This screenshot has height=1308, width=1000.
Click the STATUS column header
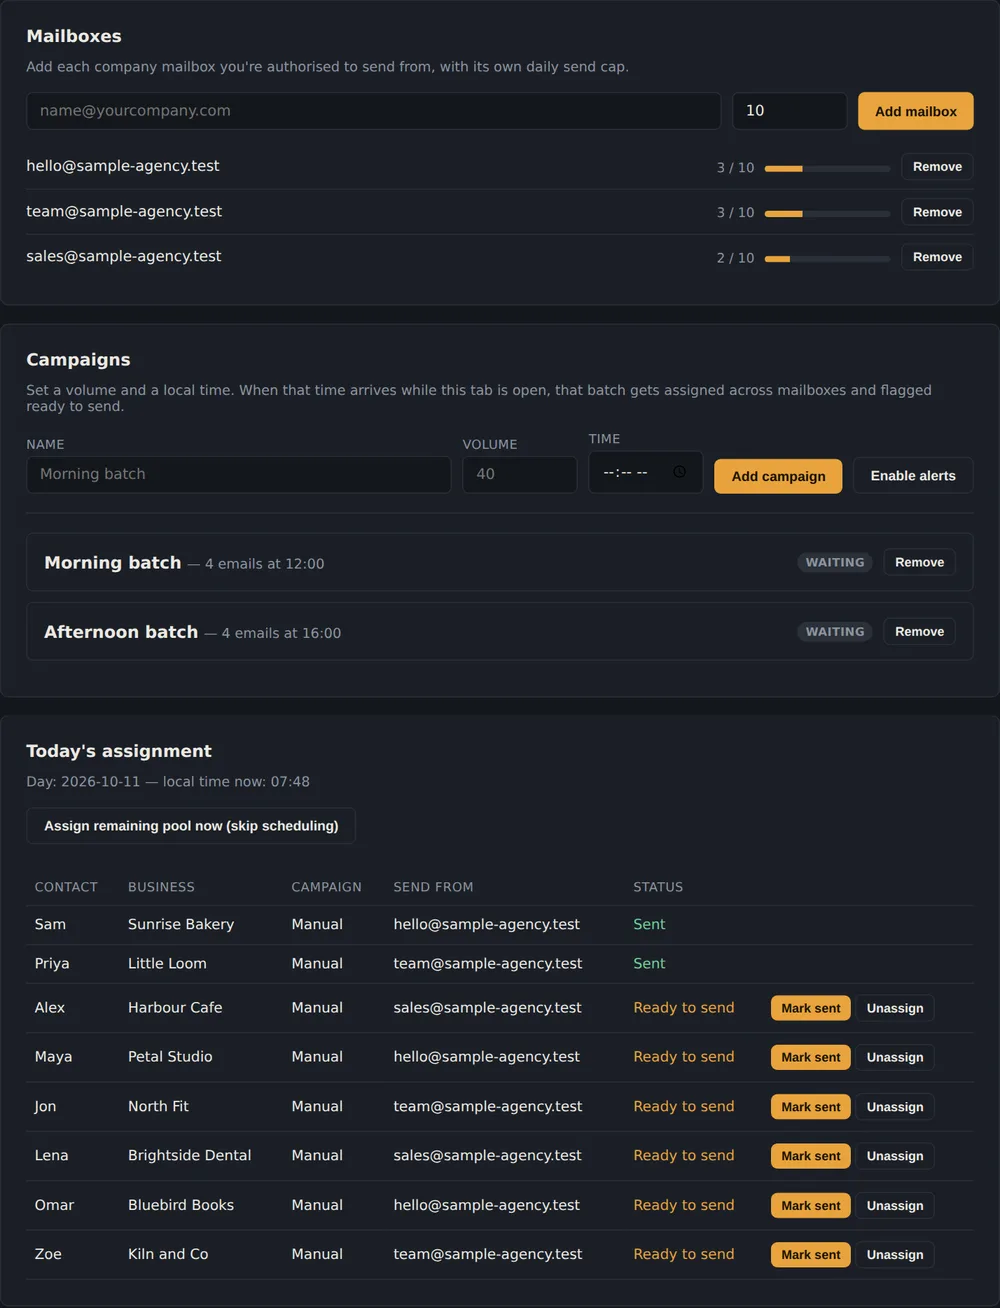coord(658,887)
